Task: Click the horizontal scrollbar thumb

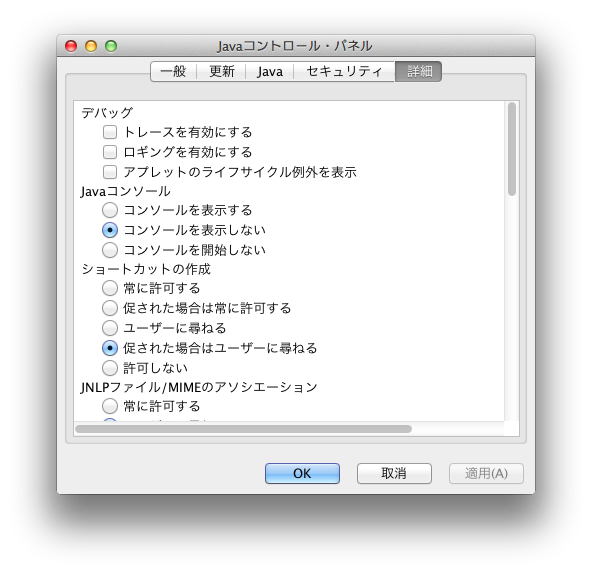Action: (244, 429)
